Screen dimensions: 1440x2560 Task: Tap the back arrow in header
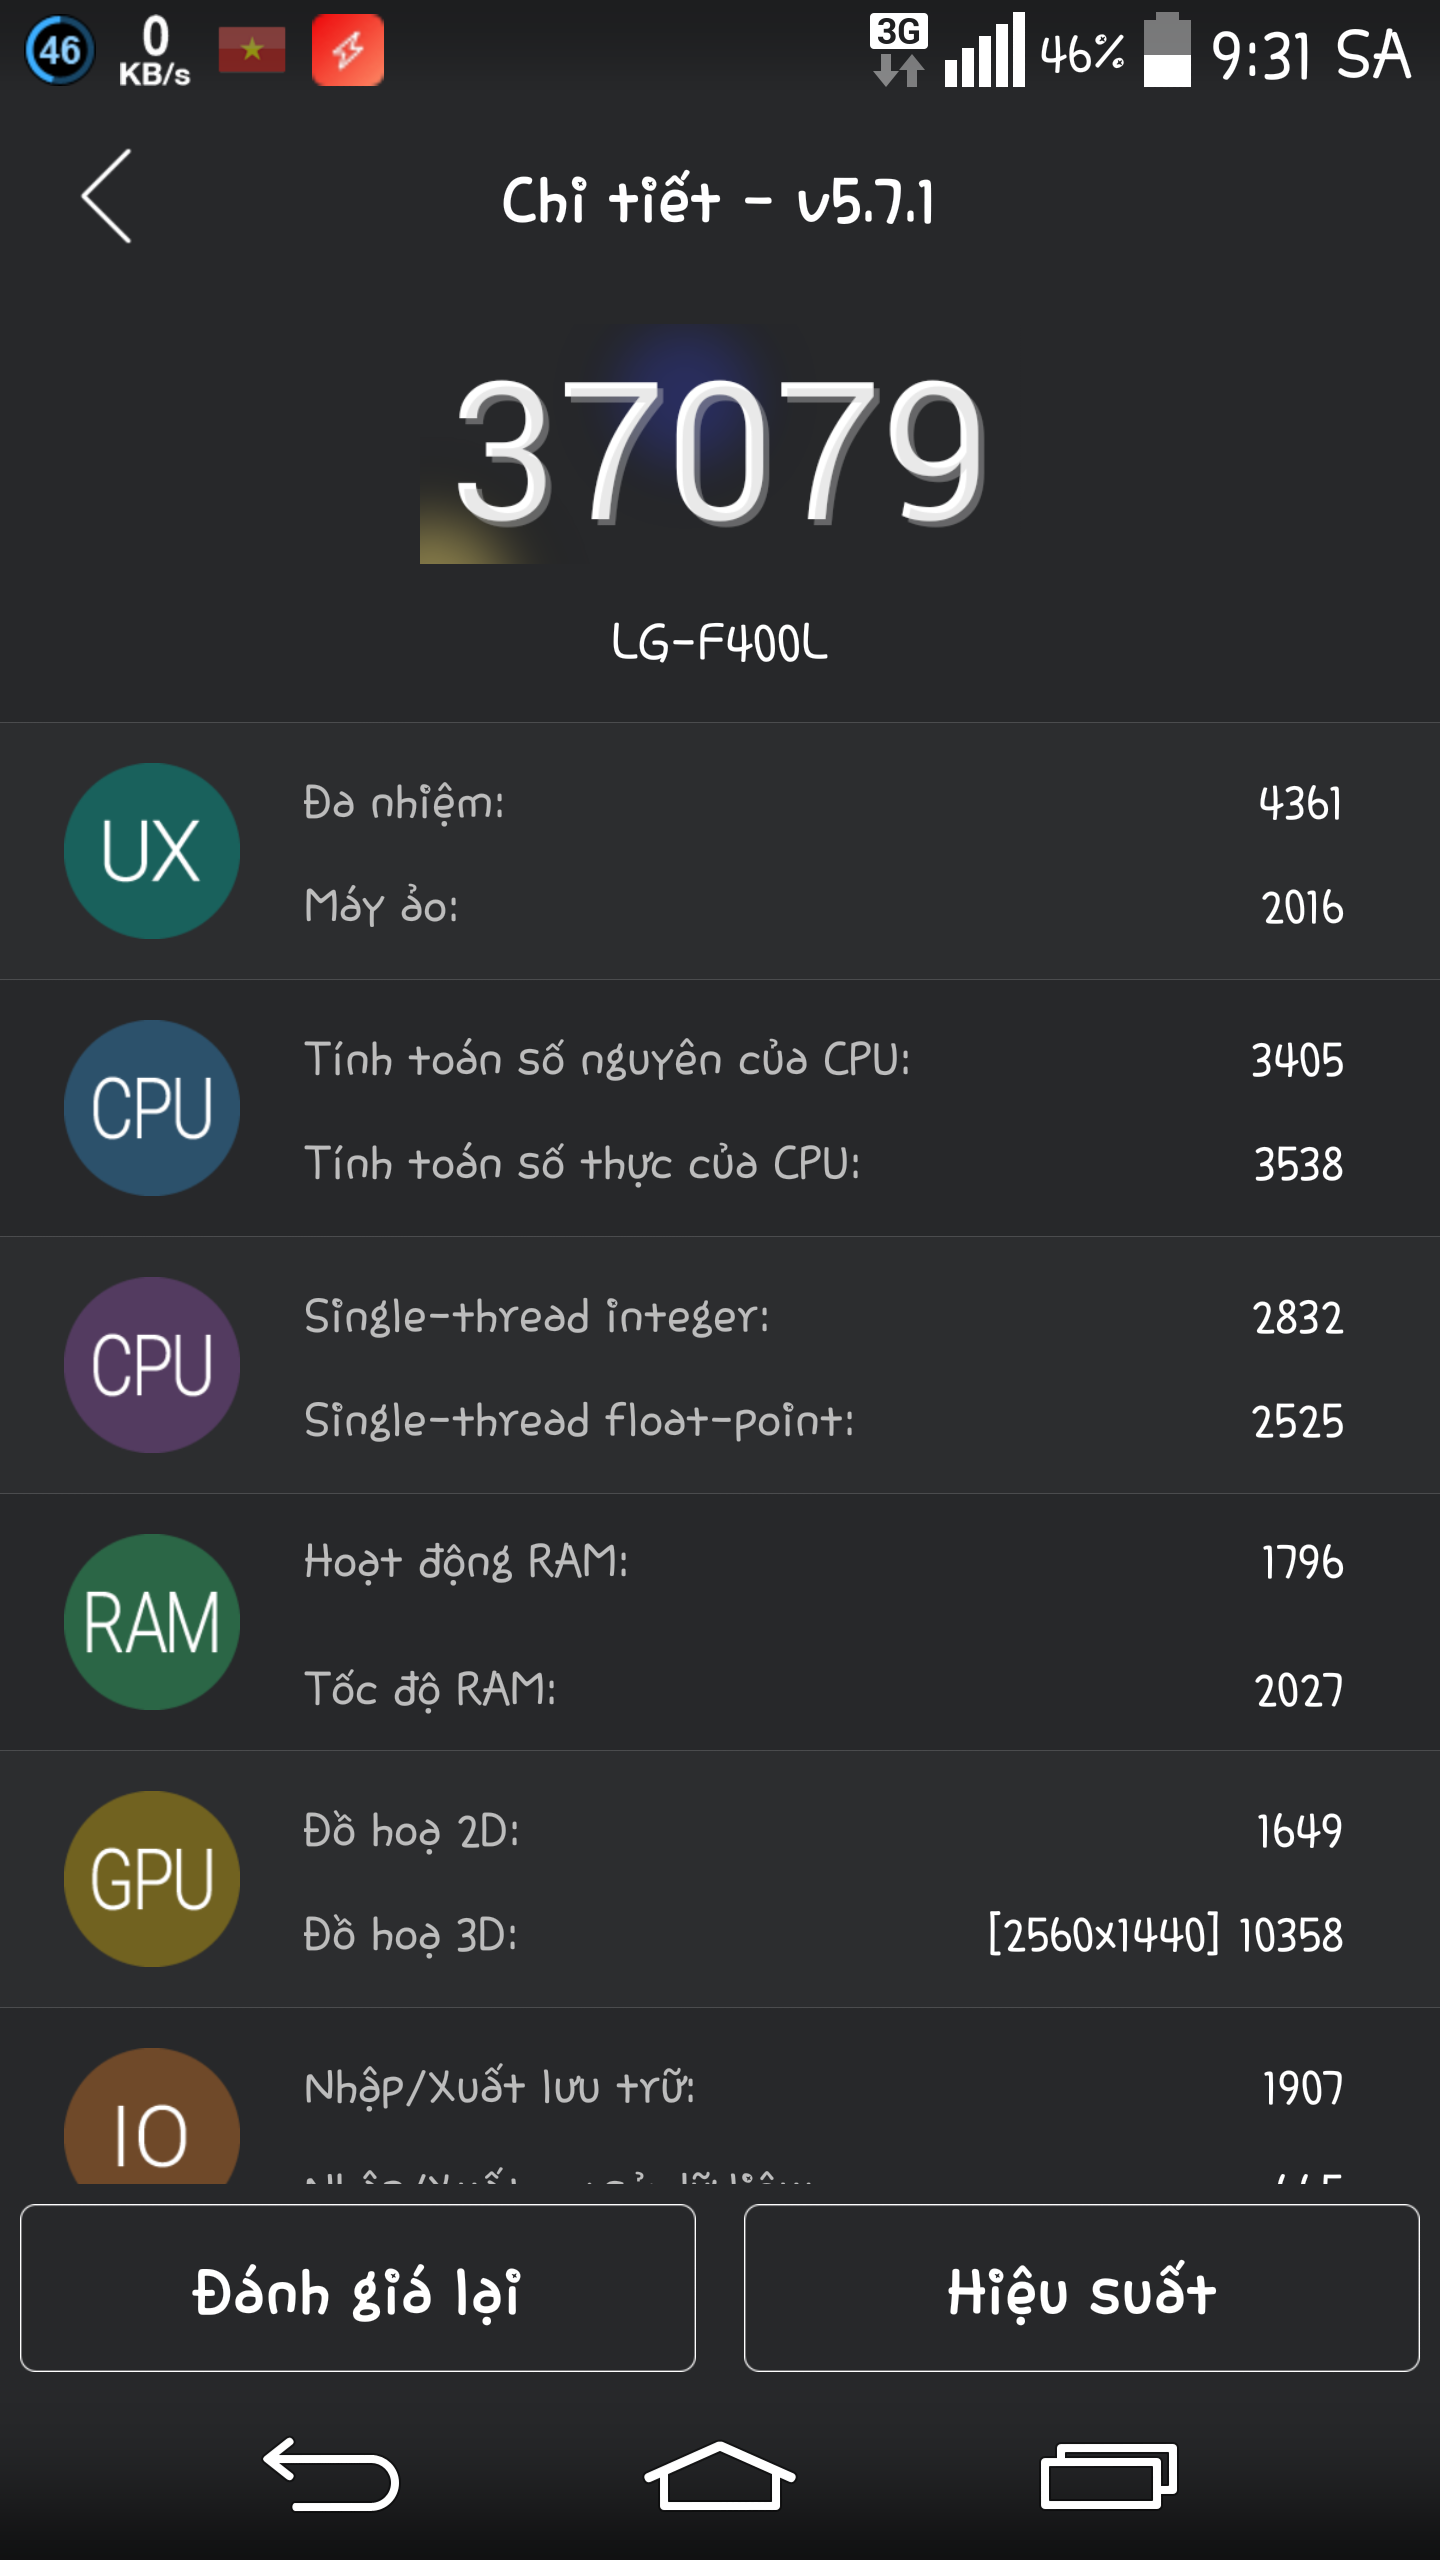(107, 197)
